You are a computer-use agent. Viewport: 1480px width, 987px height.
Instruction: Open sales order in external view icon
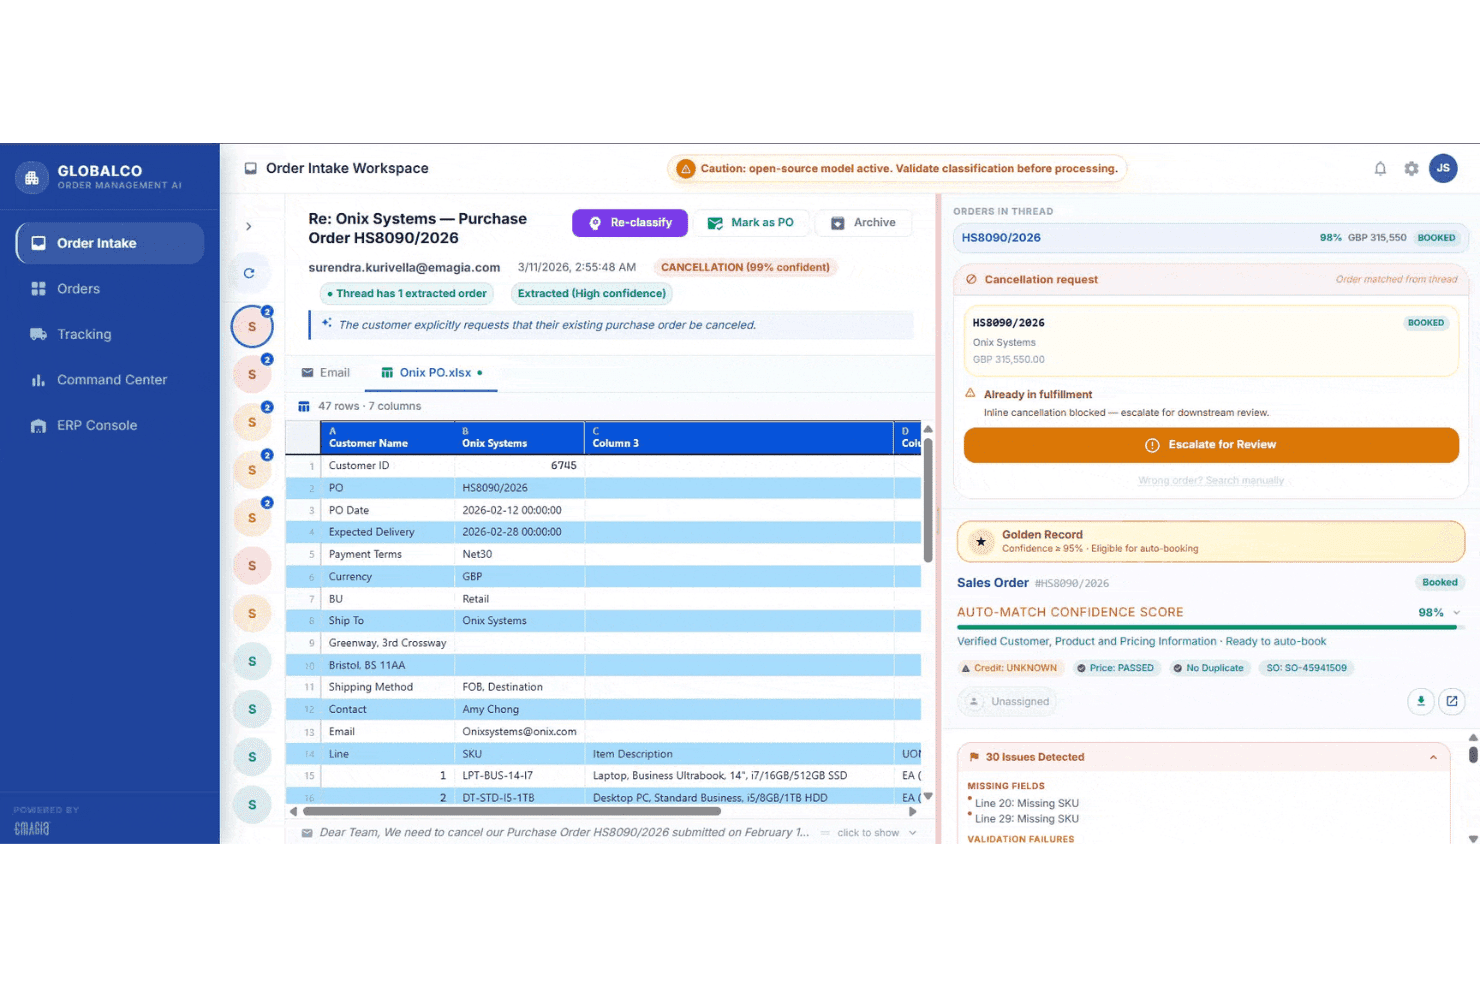(1452, 701)
